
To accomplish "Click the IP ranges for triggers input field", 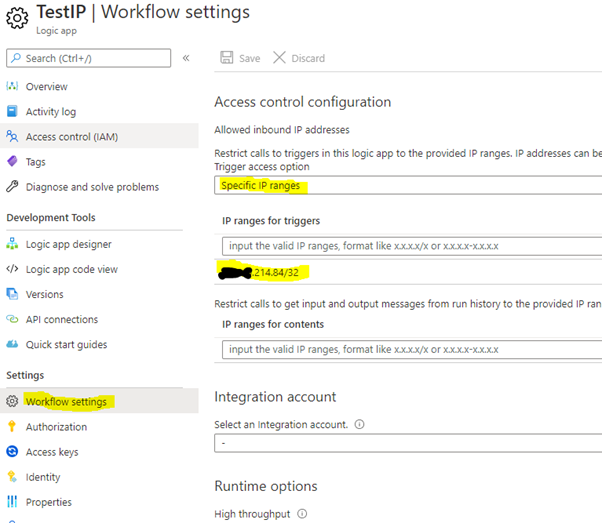I will [412, 246].
